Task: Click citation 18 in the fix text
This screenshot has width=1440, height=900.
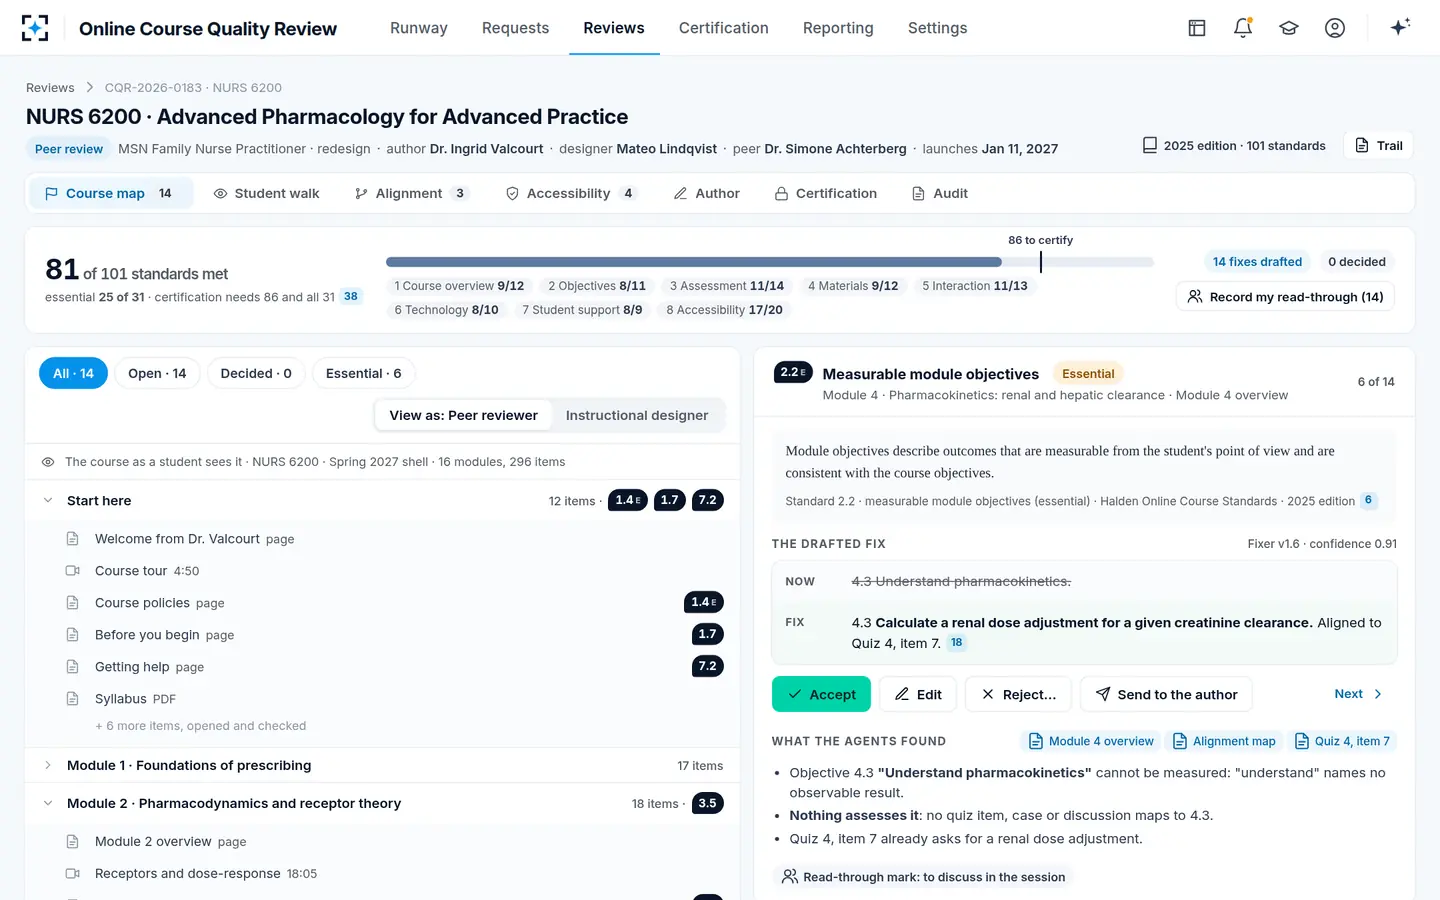Action: (x=957, y=643)
